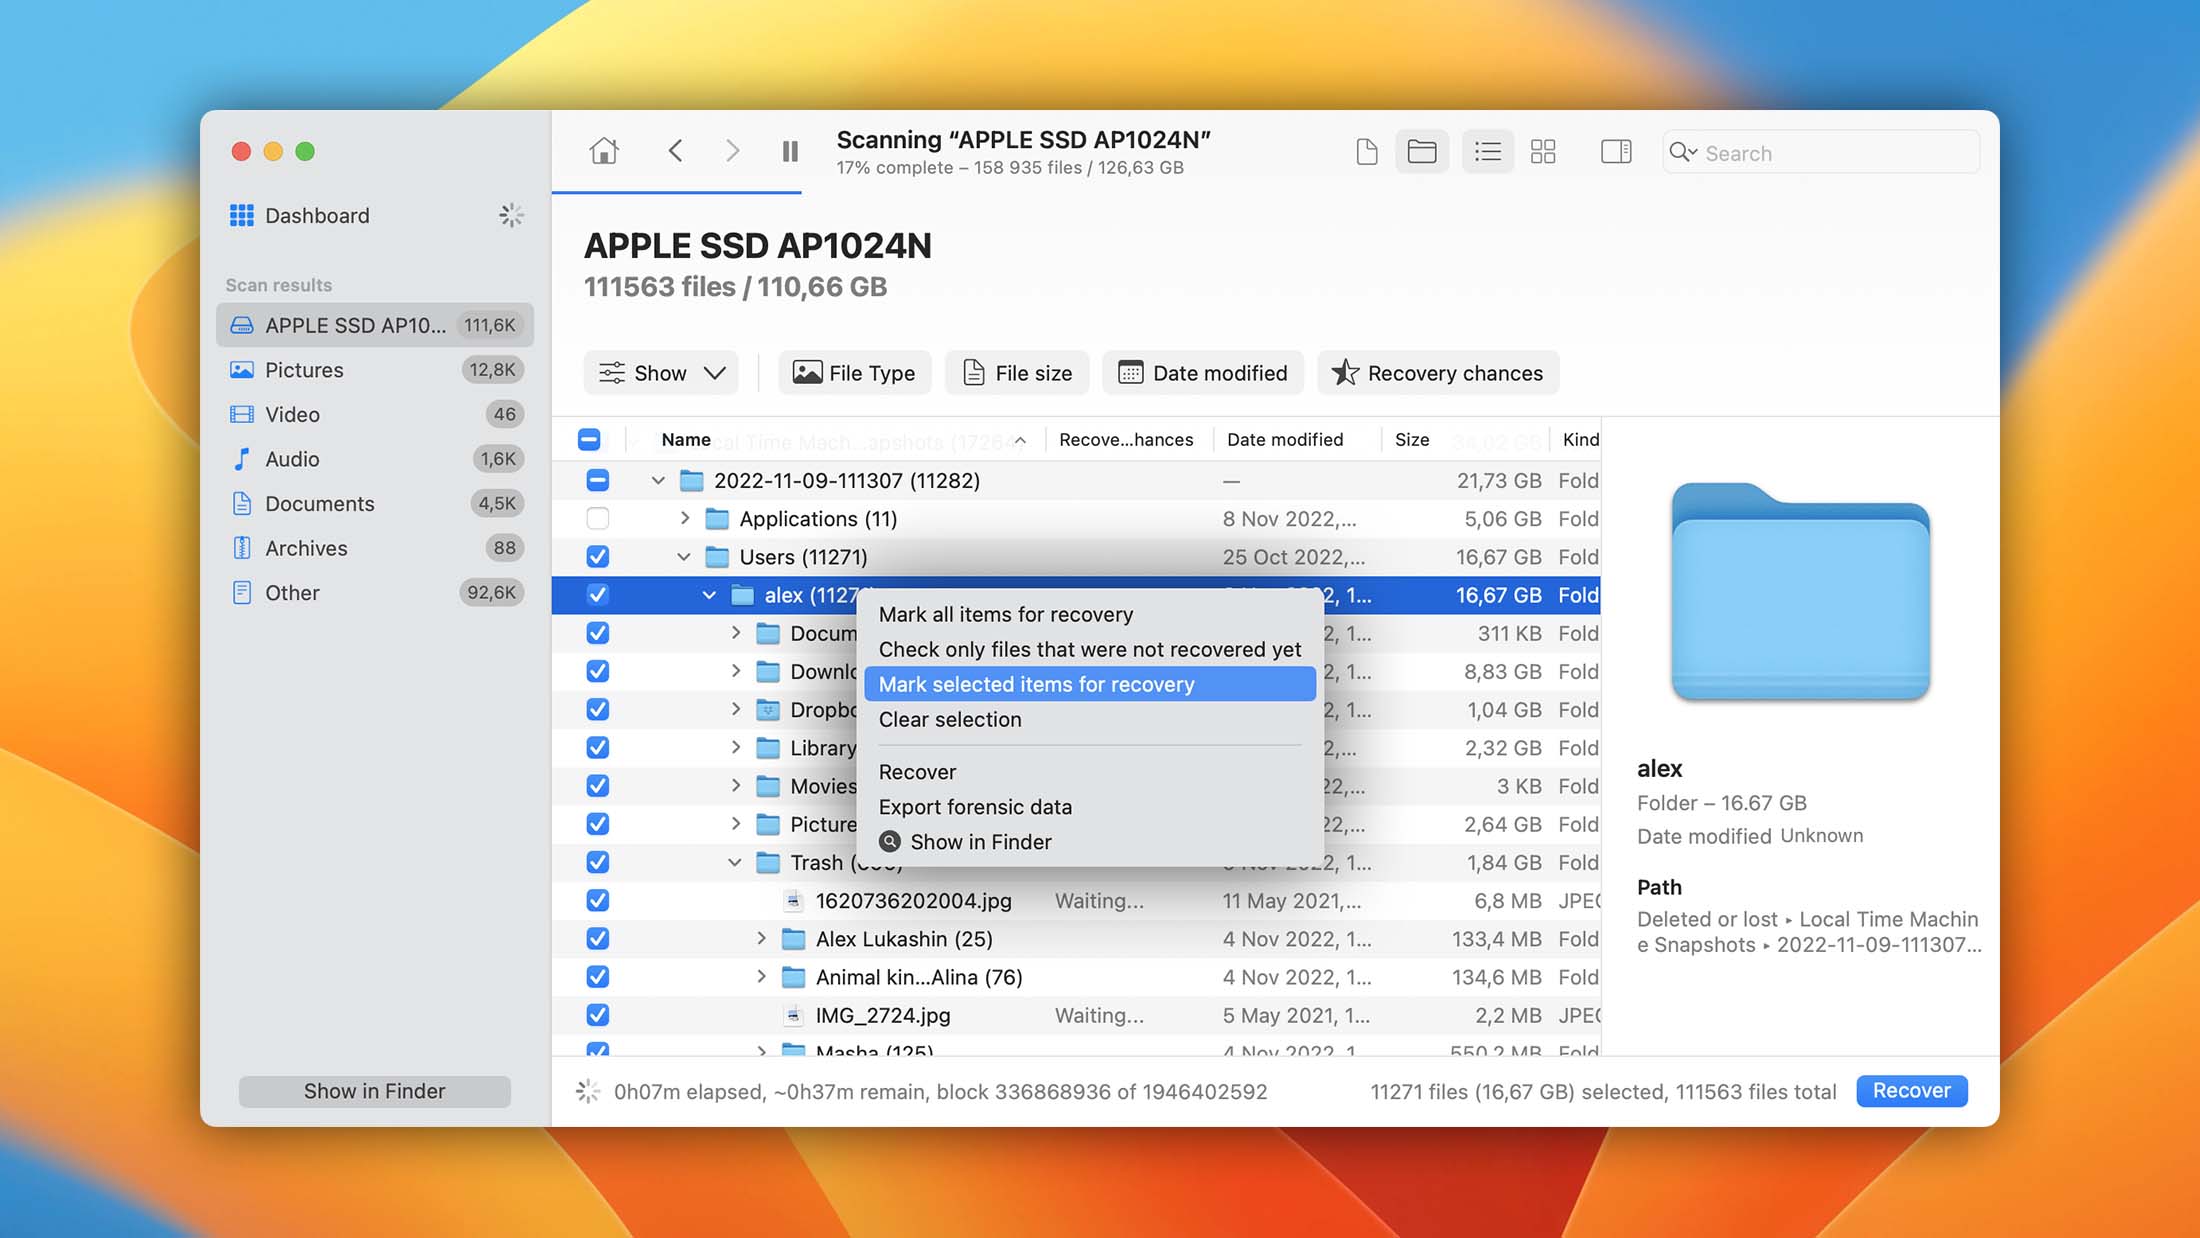Uncheck the IMG_2724.jpg checkbox
This screenshot has height=1238, width=2200.
[597, 1015]
